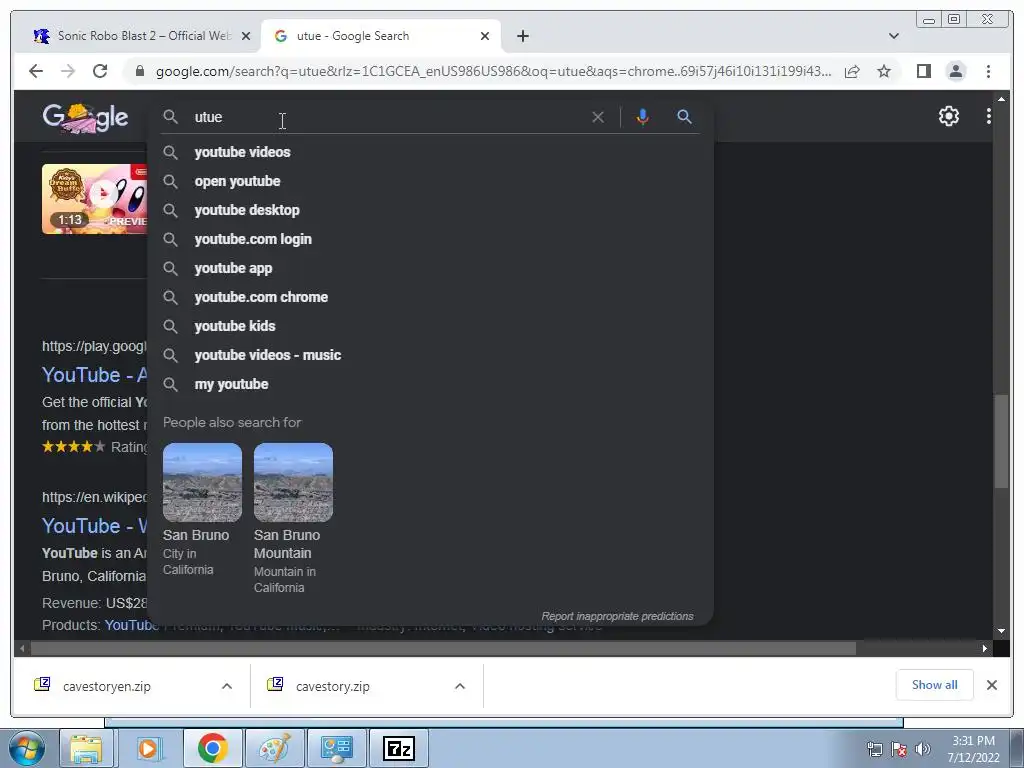Play the Kirby's Dream Buffet video preview
The image size is (1024, 768).
click(x=95, y=199)
